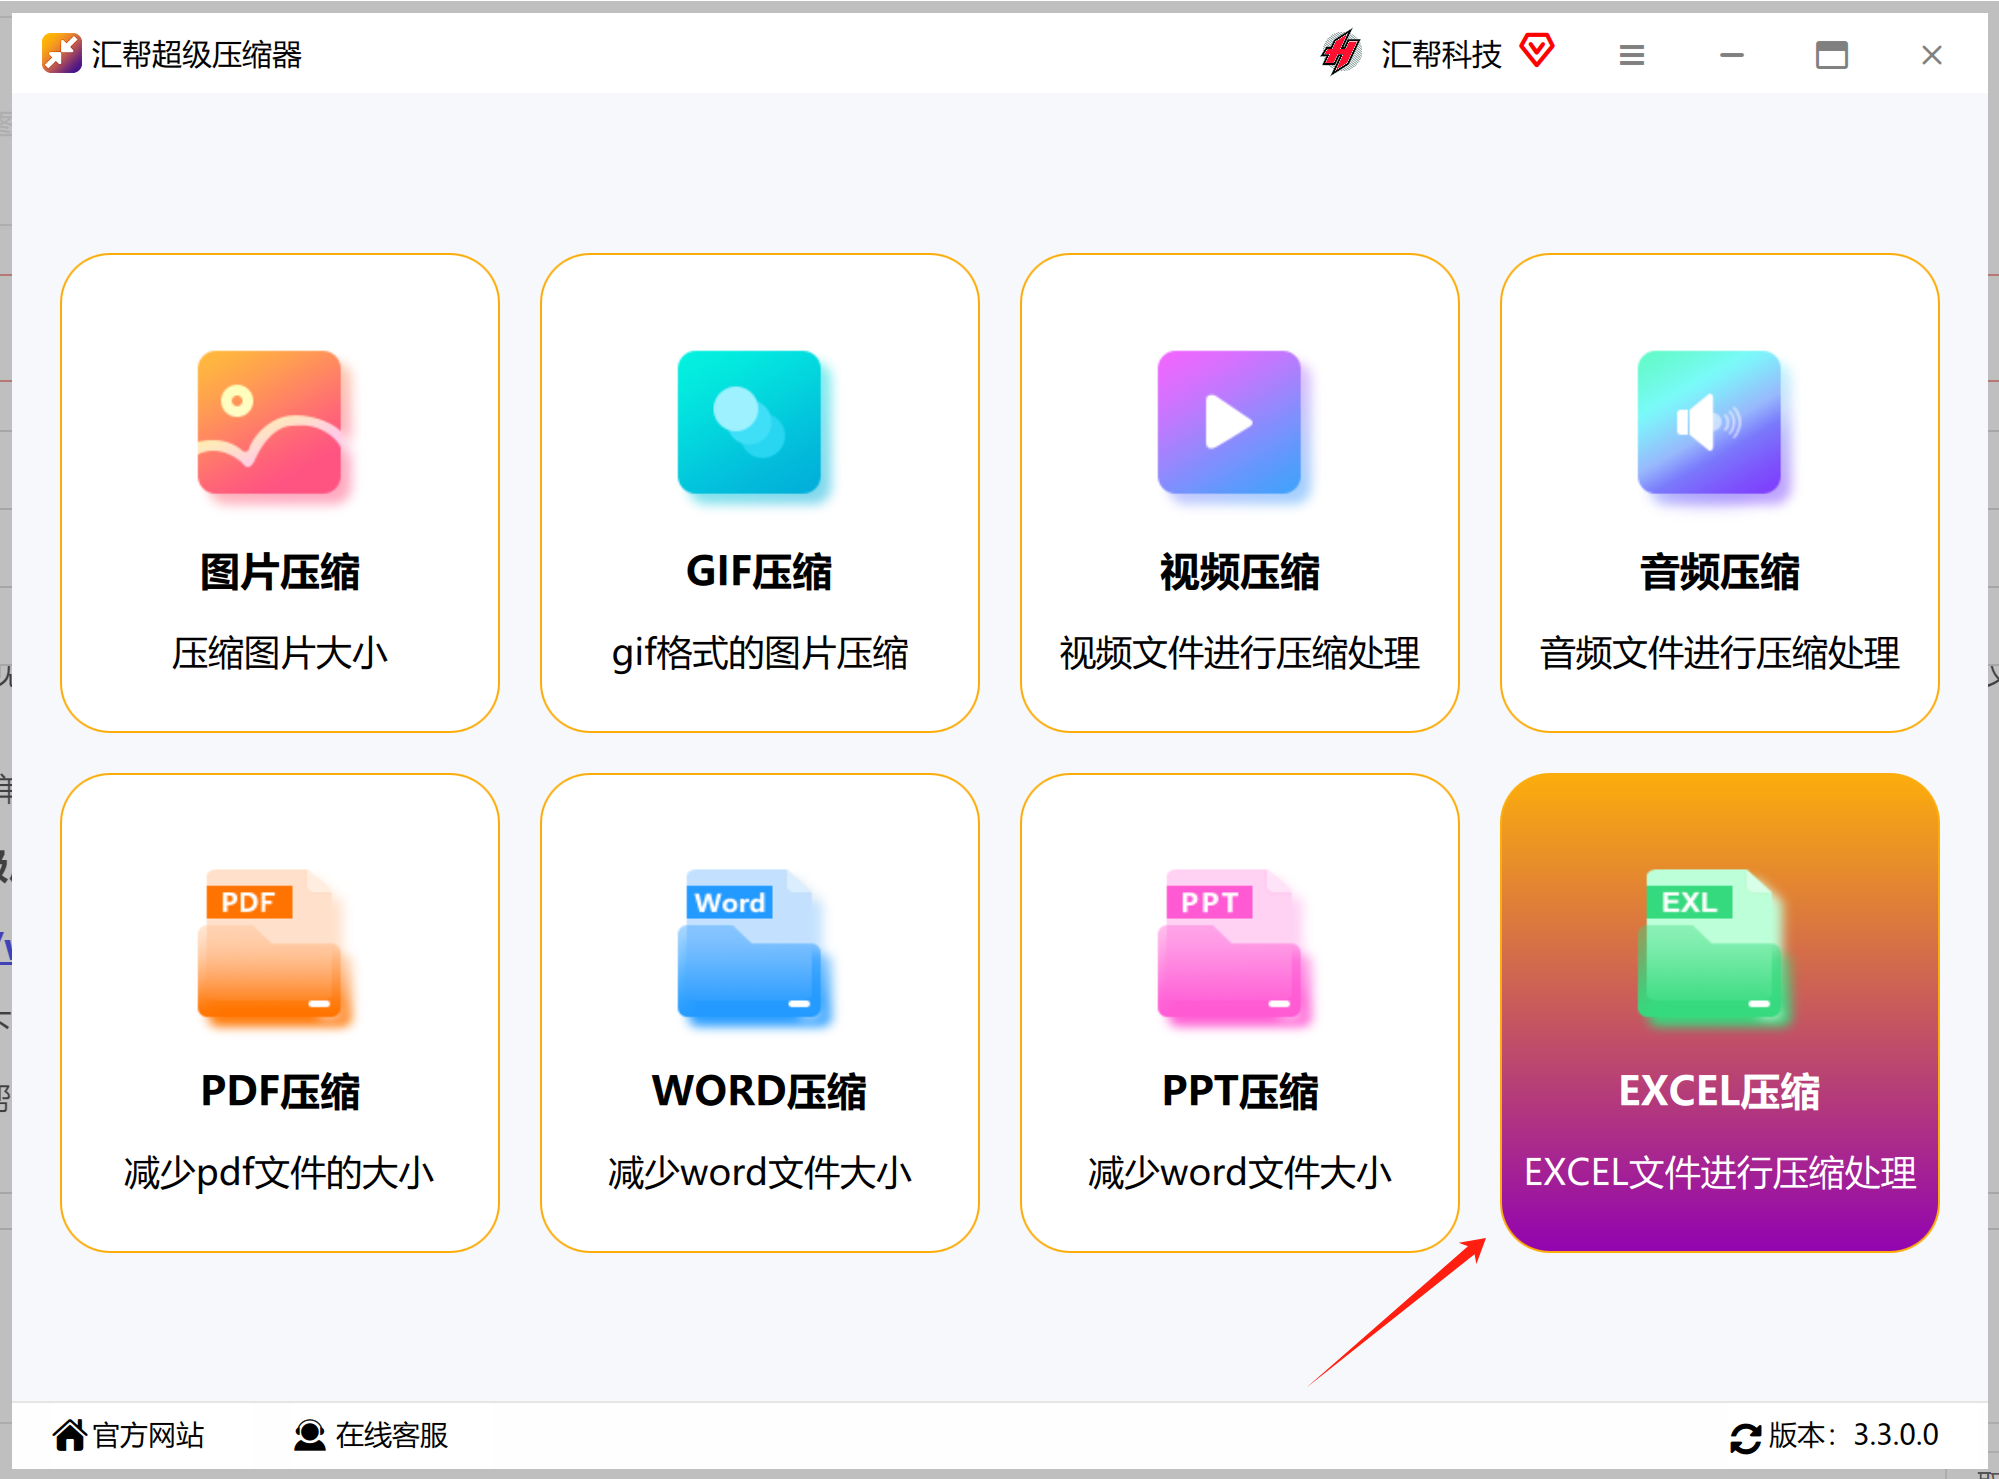
Task: Click the 汇帮超级压缩器 app logo
Action: click(x=62, y=54)
